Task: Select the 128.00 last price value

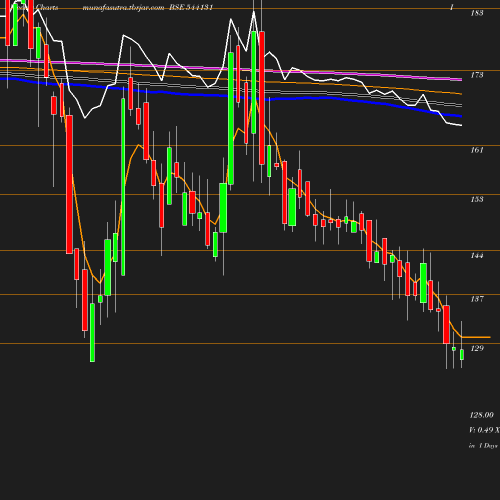Action: coord(481,415)
